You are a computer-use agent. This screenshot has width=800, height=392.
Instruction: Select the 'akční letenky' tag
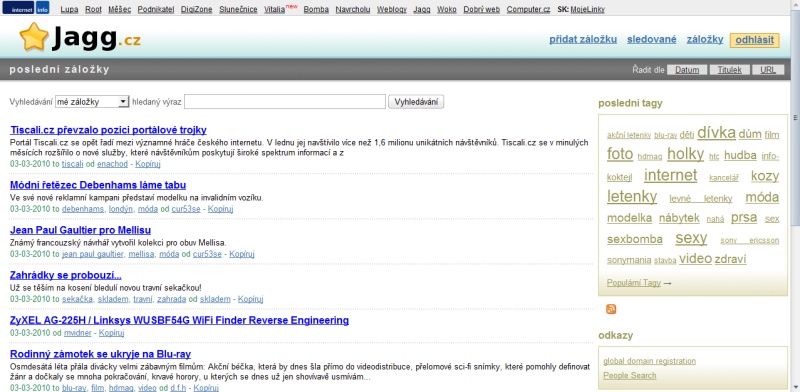[x=629, y=135]
